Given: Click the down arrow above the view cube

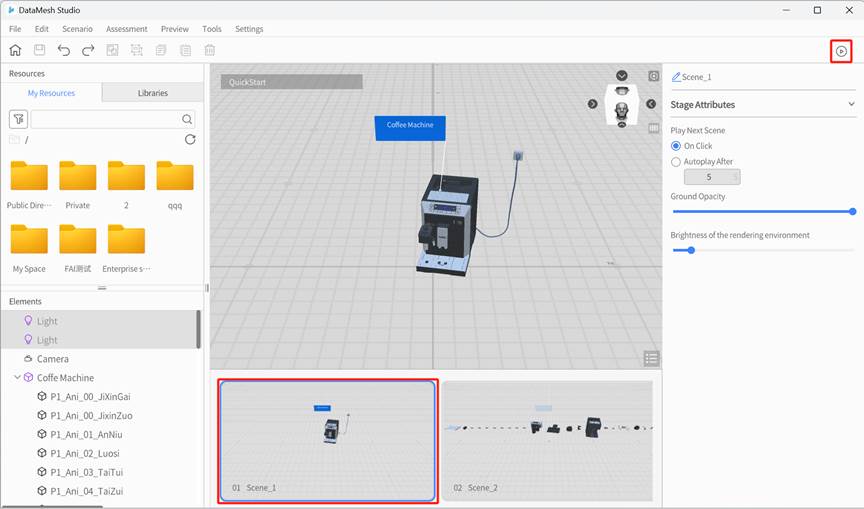Looking at the screenshot, I should [622, 76].
